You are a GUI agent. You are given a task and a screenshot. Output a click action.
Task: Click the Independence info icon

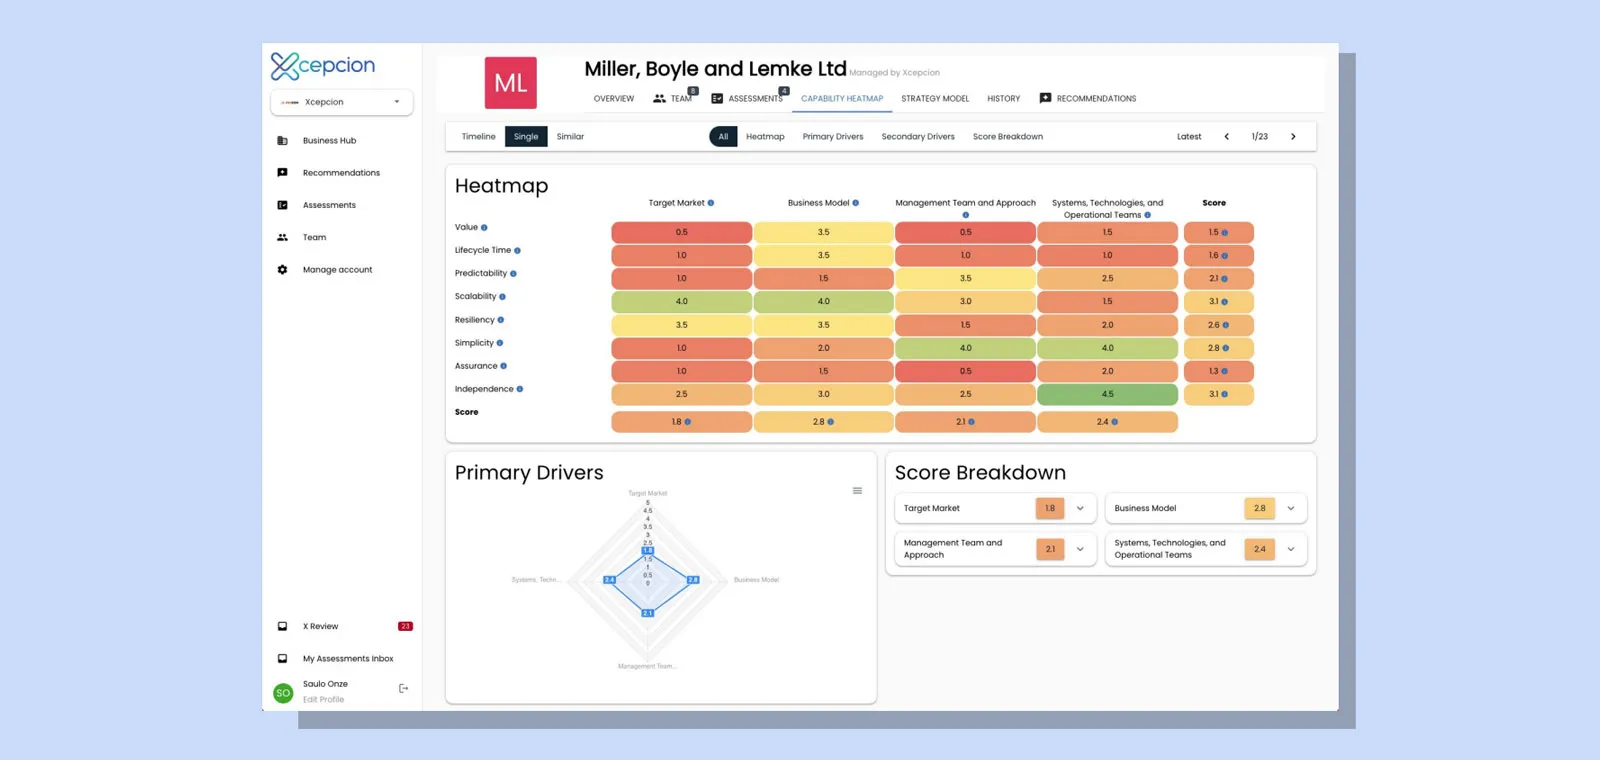pyautogui.click(x=520, y=389)
